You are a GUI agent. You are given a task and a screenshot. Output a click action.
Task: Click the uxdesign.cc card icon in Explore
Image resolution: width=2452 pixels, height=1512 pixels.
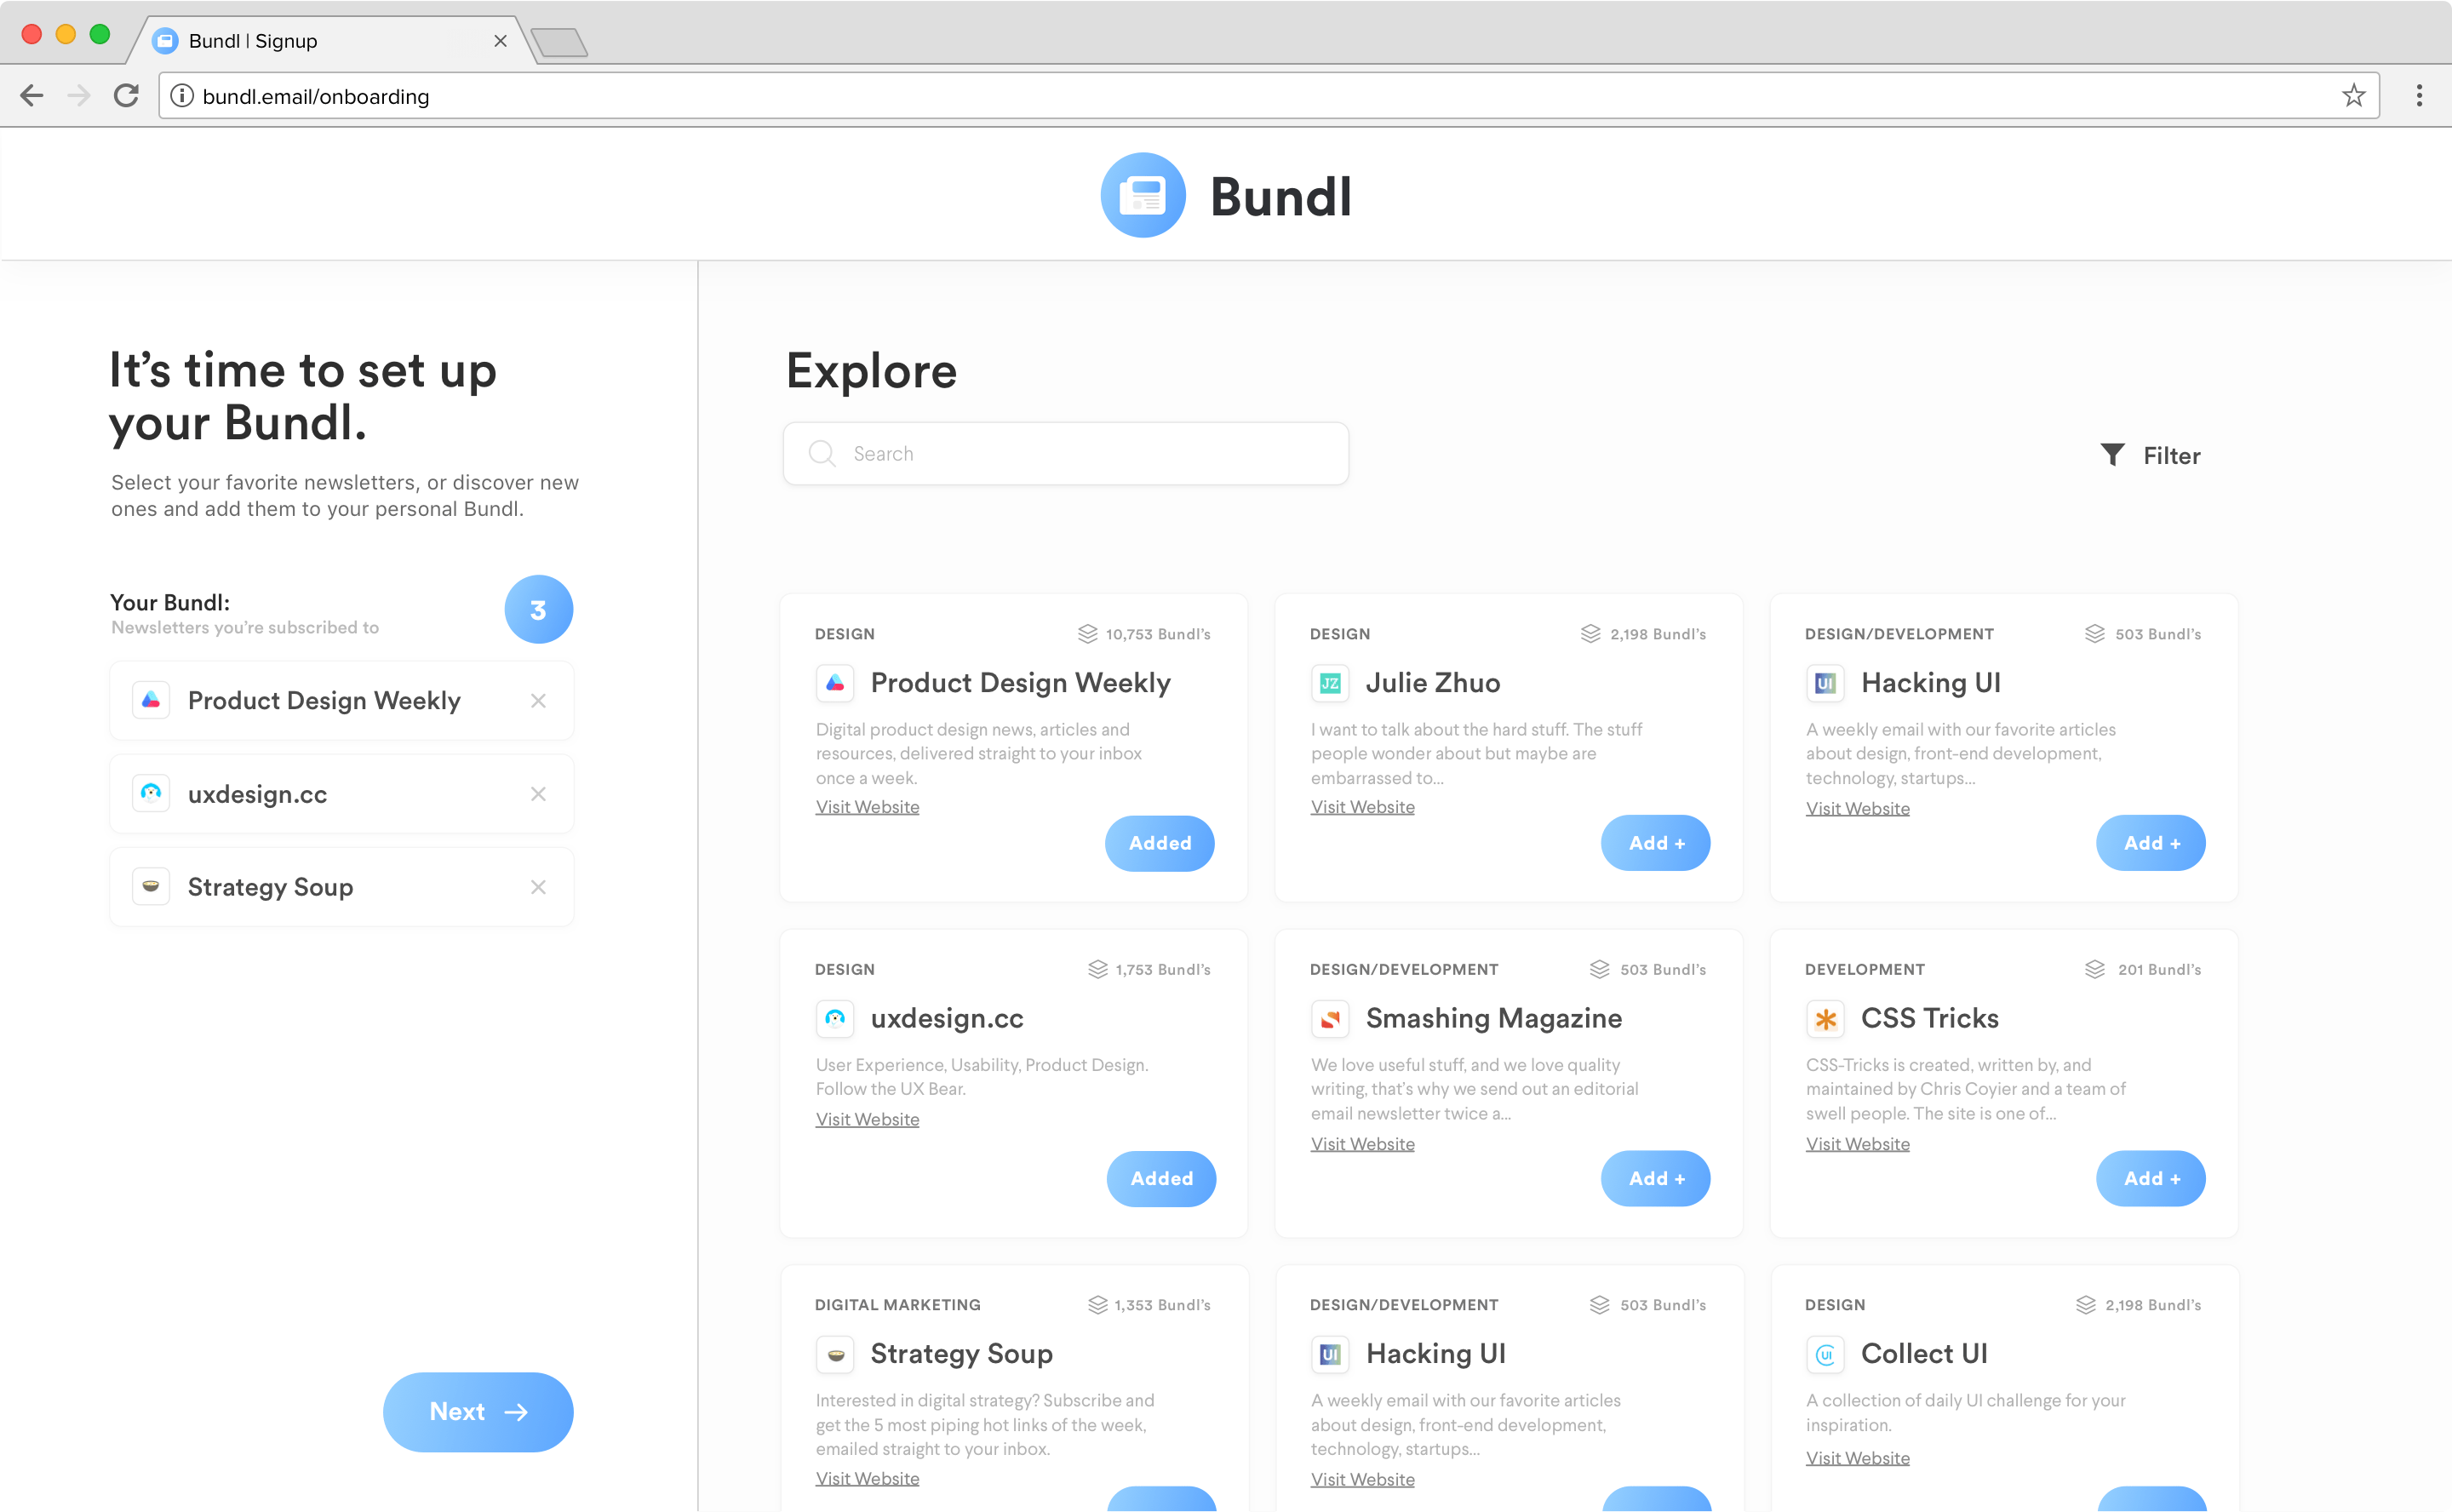click(x=835, y=1019)
